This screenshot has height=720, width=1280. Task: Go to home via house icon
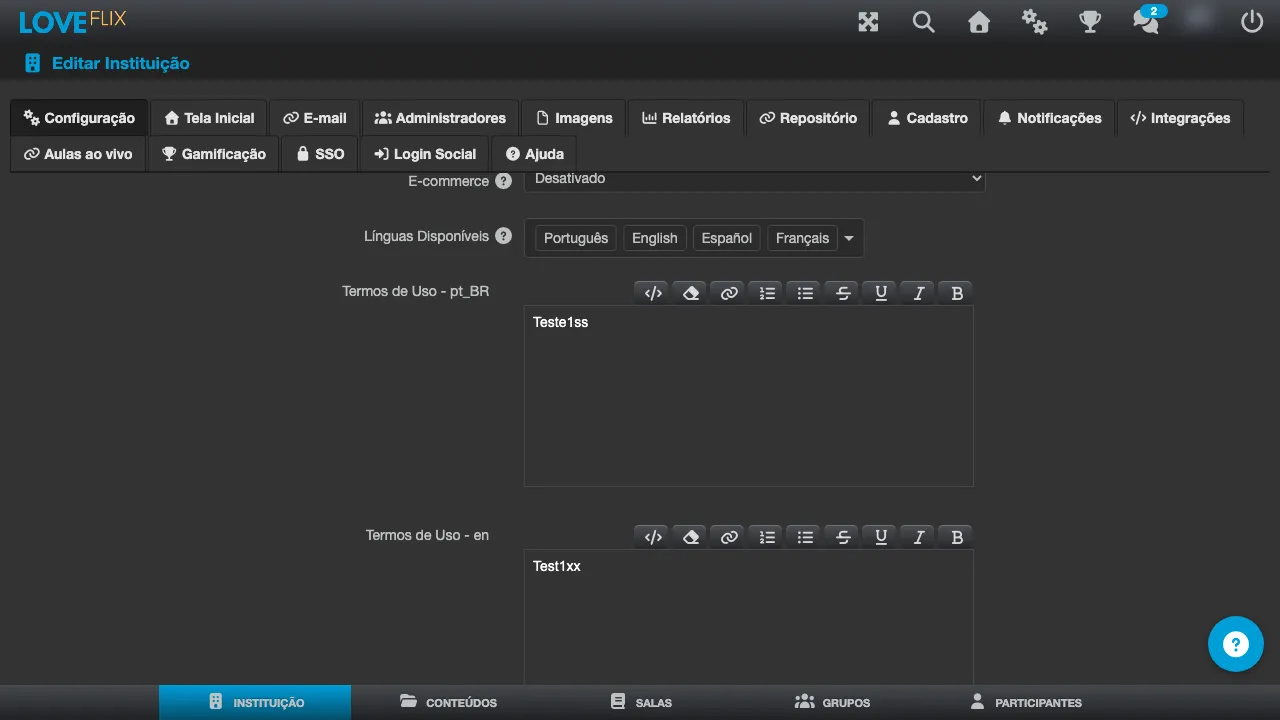coord(979,21)
